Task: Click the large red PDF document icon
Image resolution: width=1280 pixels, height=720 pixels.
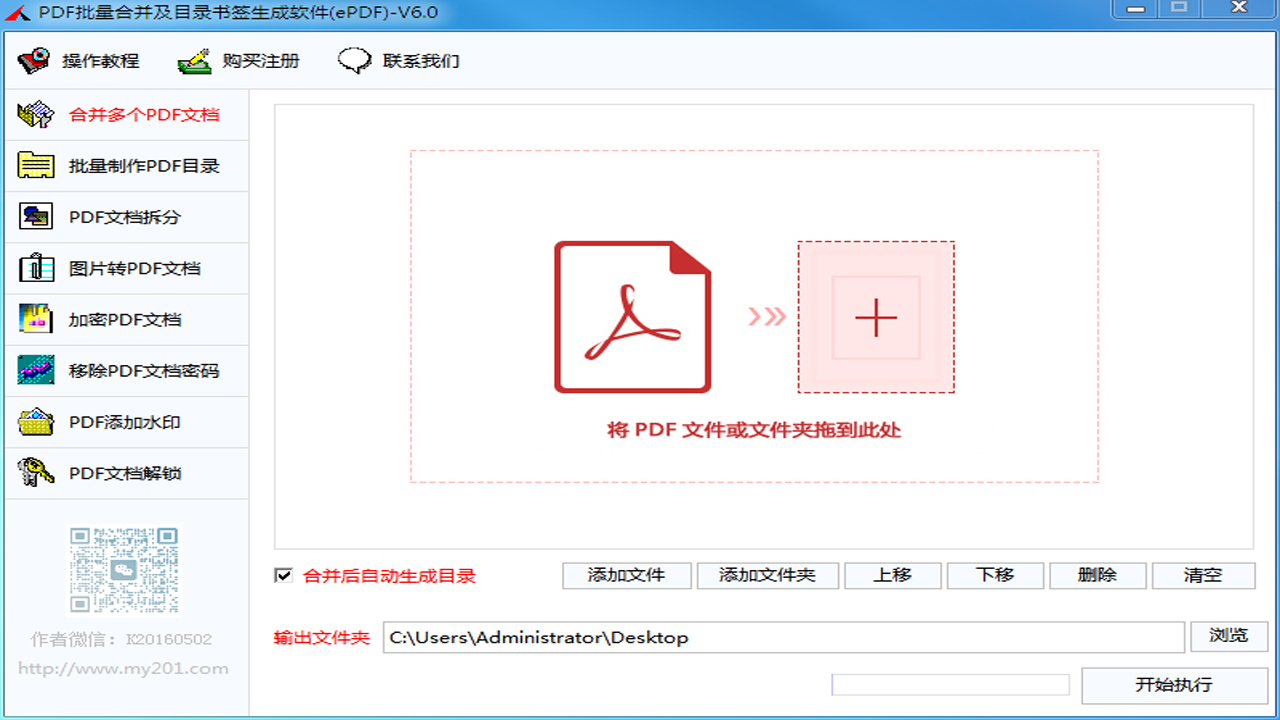Action: (633, 317)
